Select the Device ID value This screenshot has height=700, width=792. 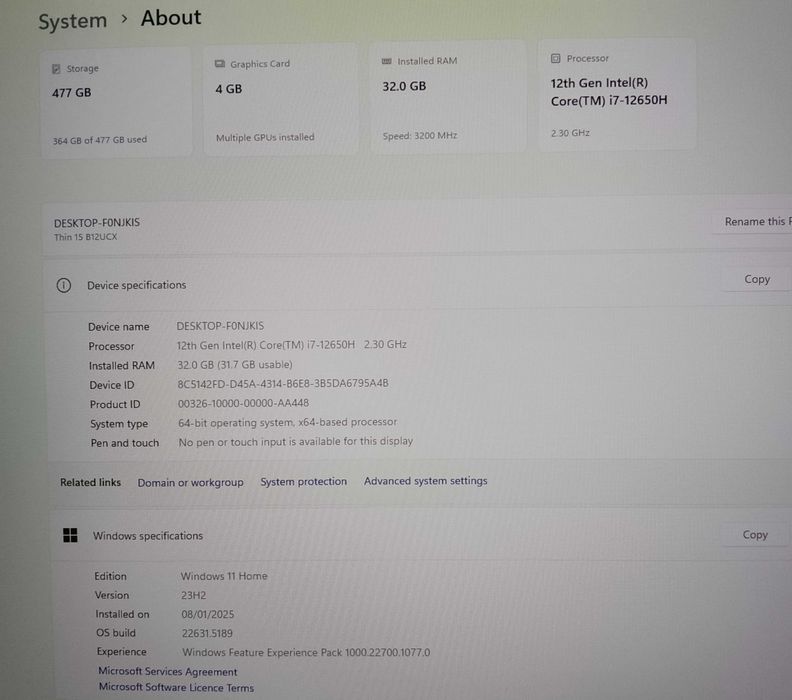(x=283, y=384)
